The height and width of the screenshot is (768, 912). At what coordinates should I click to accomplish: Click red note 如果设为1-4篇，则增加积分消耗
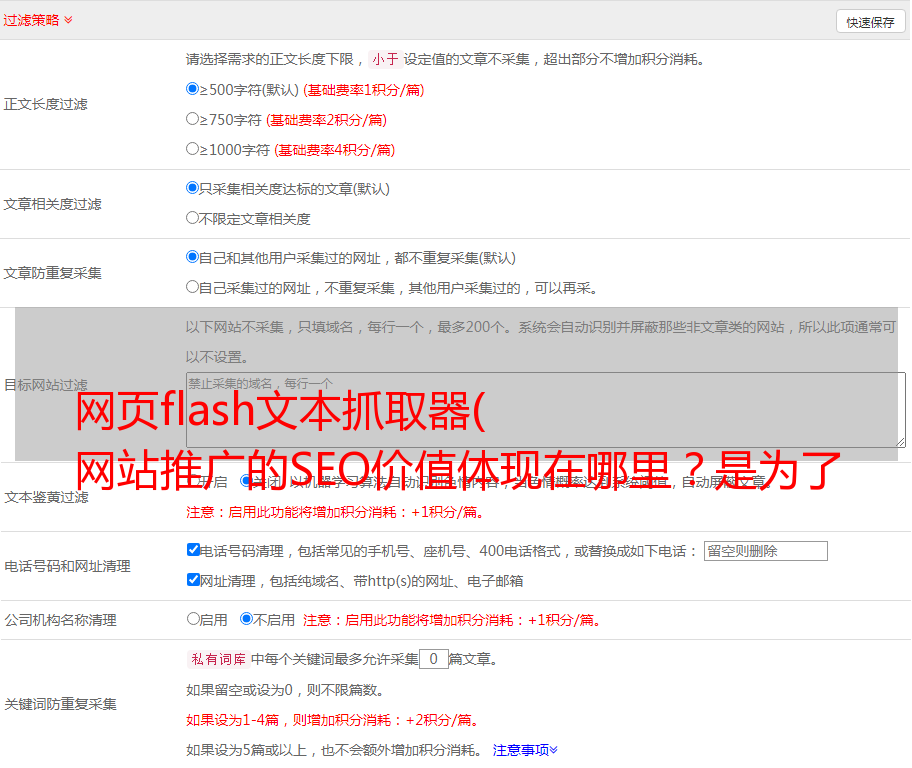333,720
